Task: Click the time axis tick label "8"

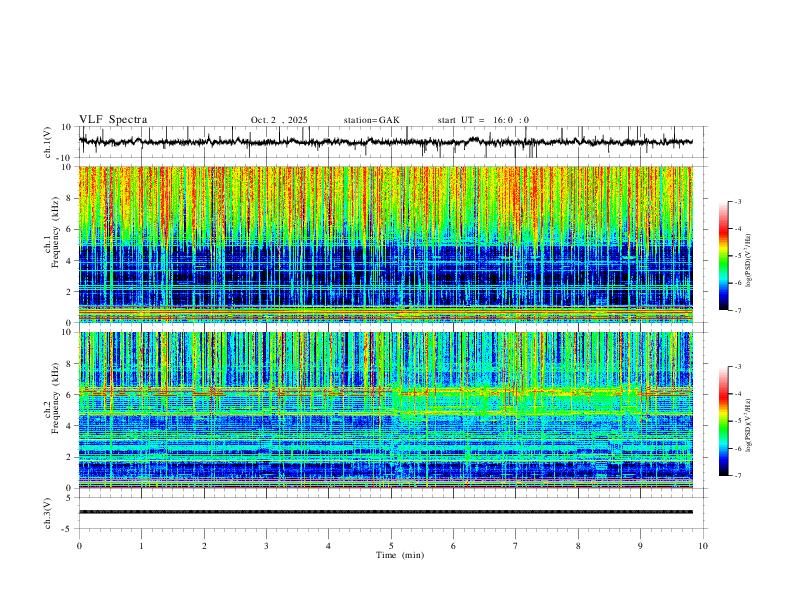Action: point(578,546)
